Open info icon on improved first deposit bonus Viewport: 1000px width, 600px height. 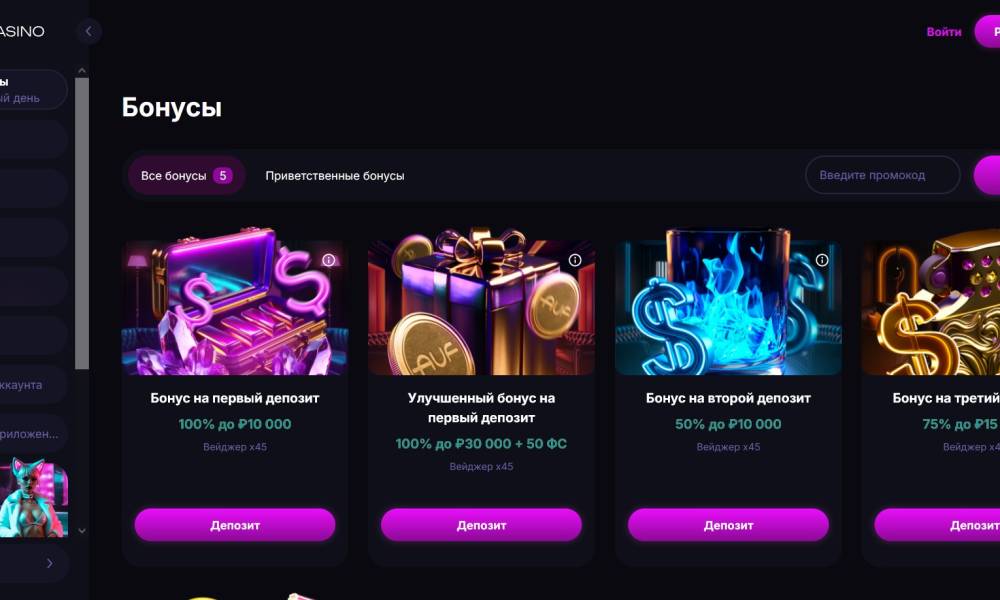(575, 260)
